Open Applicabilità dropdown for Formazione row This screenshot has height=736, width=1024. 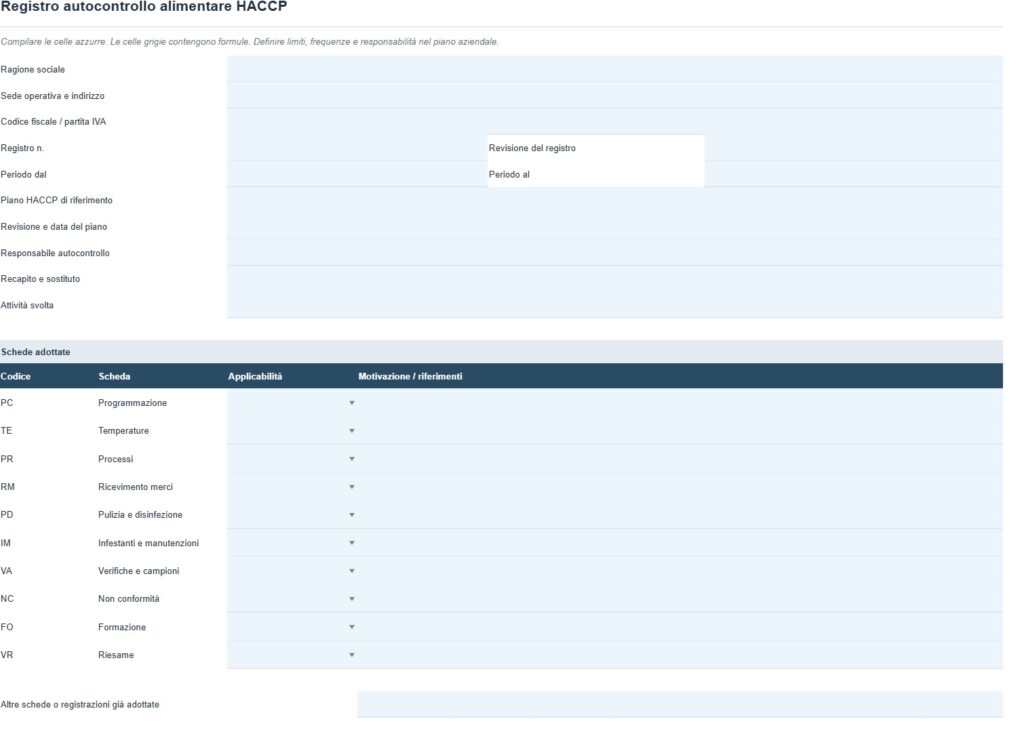pos(351,627)
